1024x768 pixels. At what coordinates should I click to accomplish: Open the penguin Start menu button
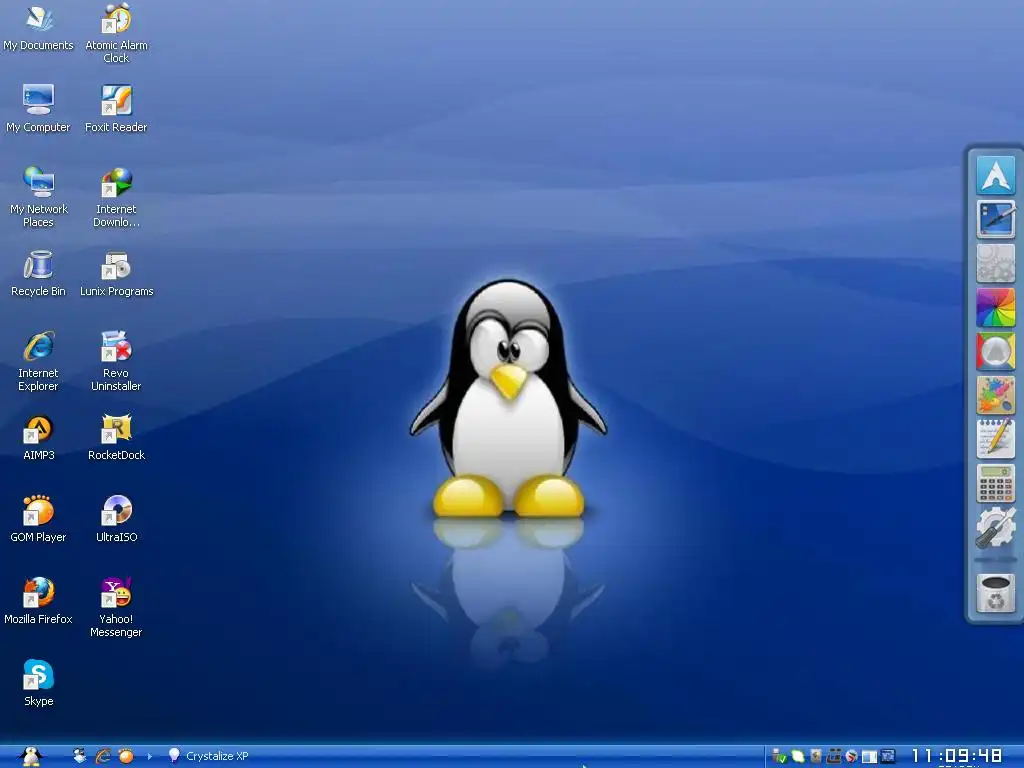31,756
